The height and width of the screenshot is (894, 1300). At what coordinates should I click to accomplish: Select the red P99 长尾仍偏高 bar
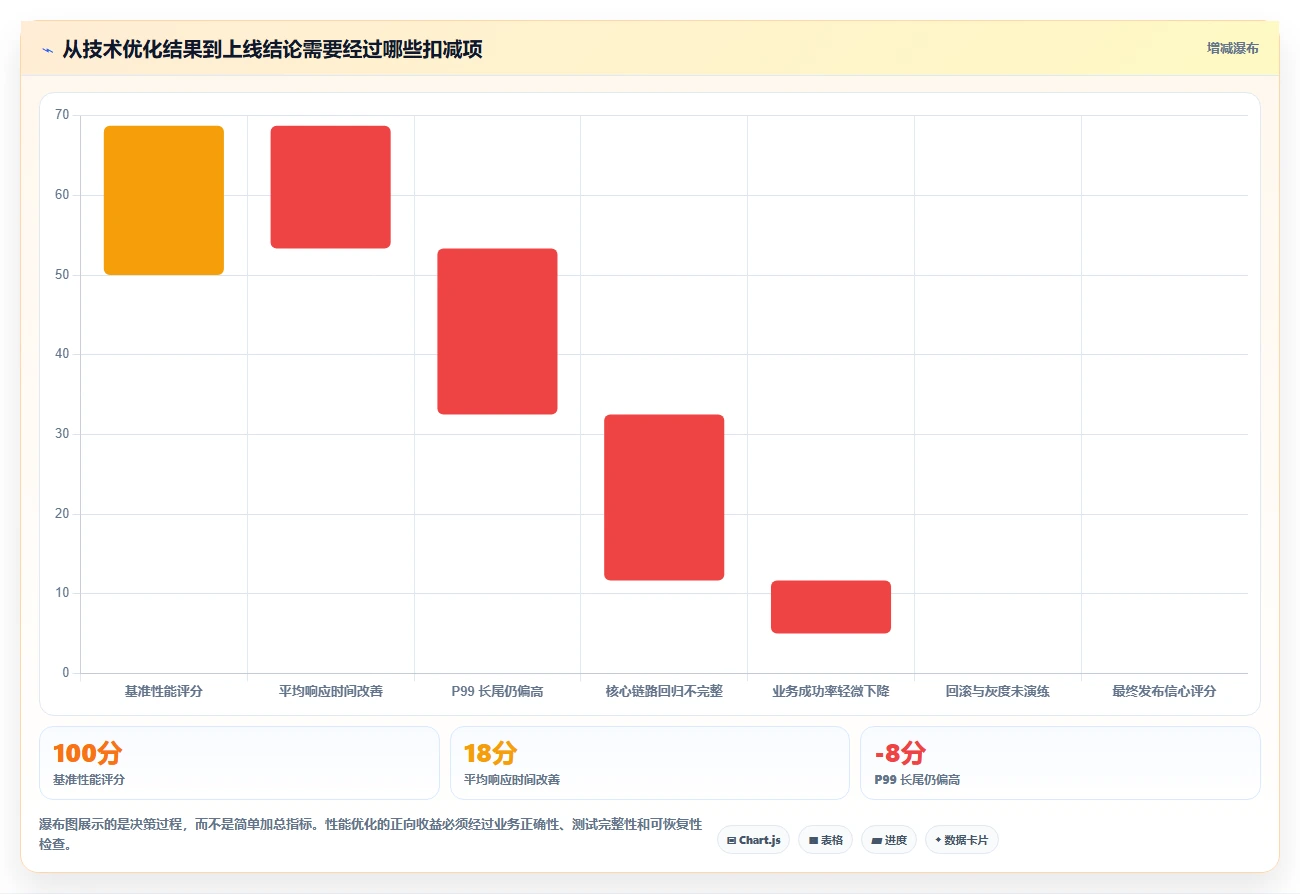click(497, 331)
